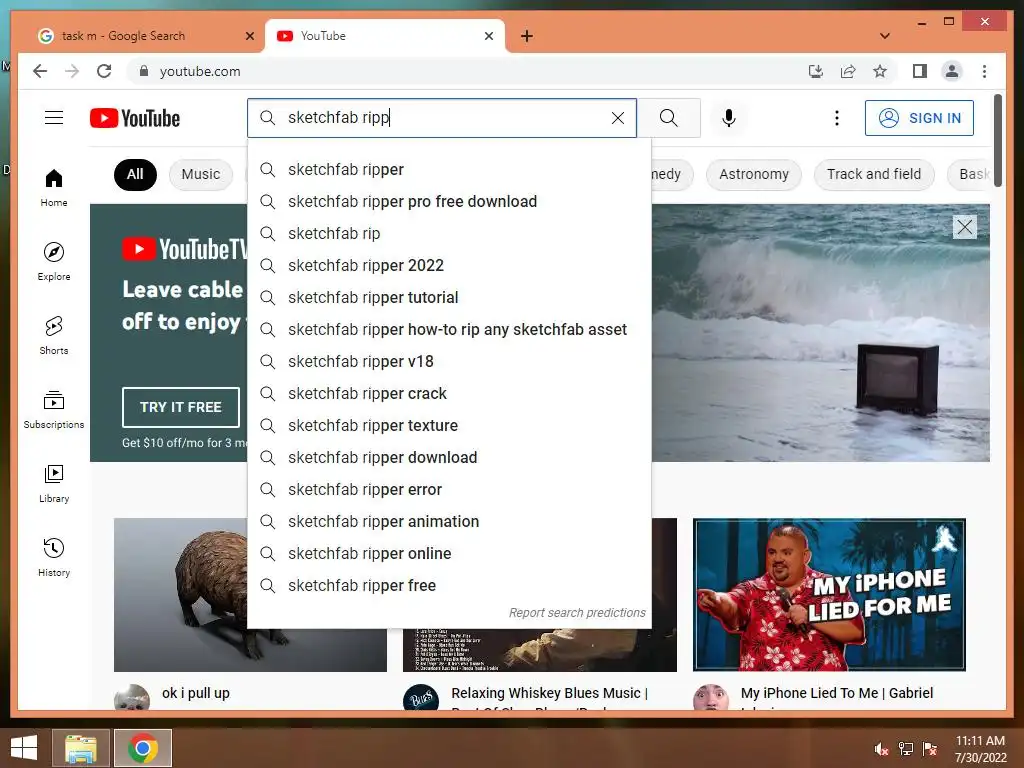Open the Chrome profile icon
The height and width of the screenshot is (768, 1024).
pyautogui.click(x=952, y=71)
